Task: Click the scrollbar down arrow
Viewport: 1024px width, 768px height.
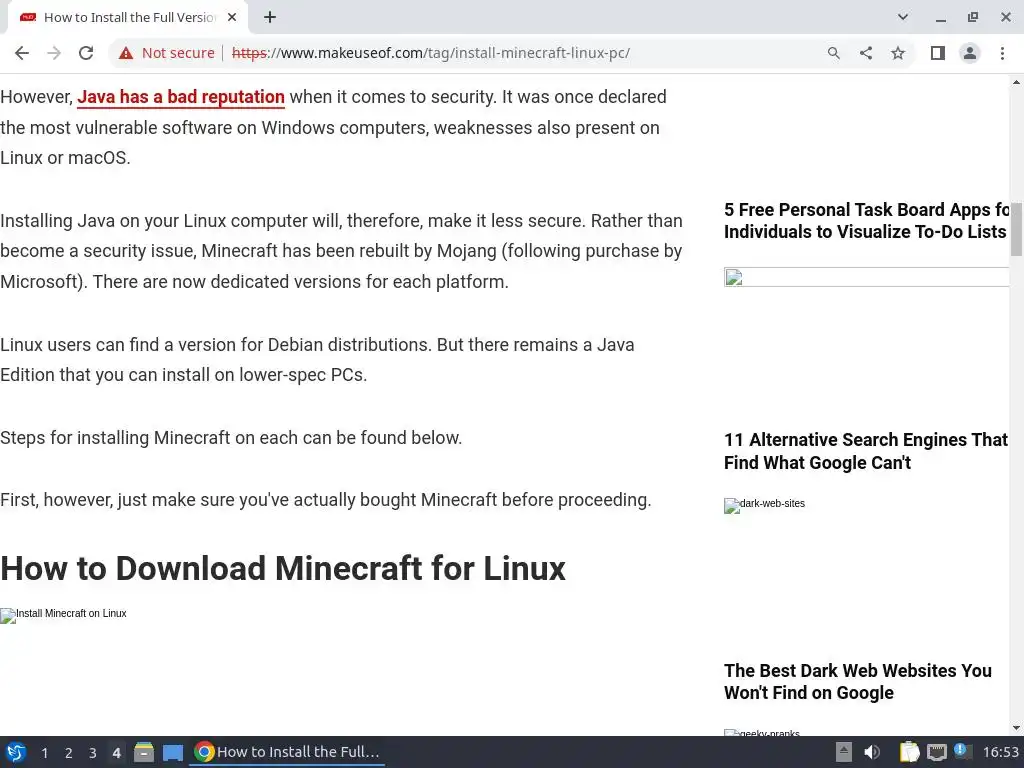Action: [1016, 728]
